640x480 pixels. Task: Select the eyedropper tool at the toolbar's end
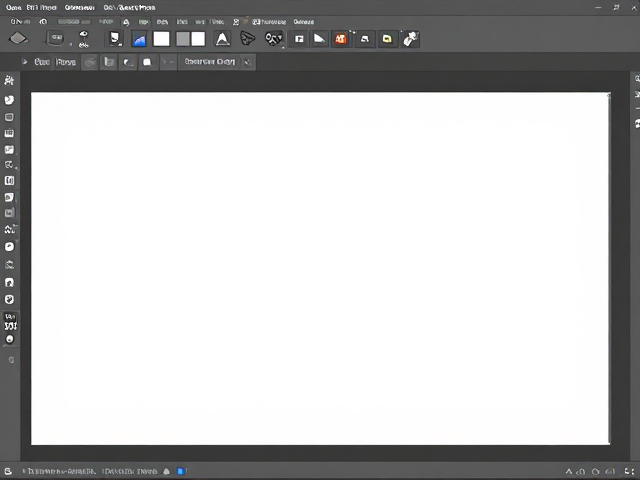[410, 39]
